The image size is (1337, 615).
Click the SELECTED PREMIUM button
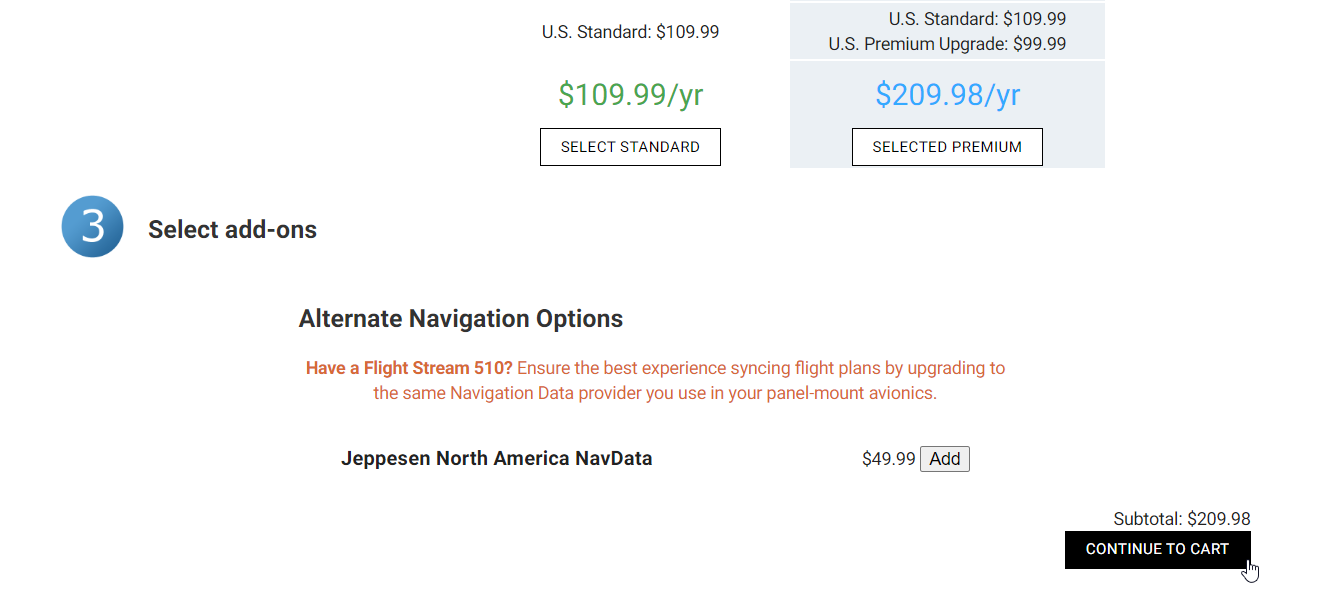tap(947, 147)
